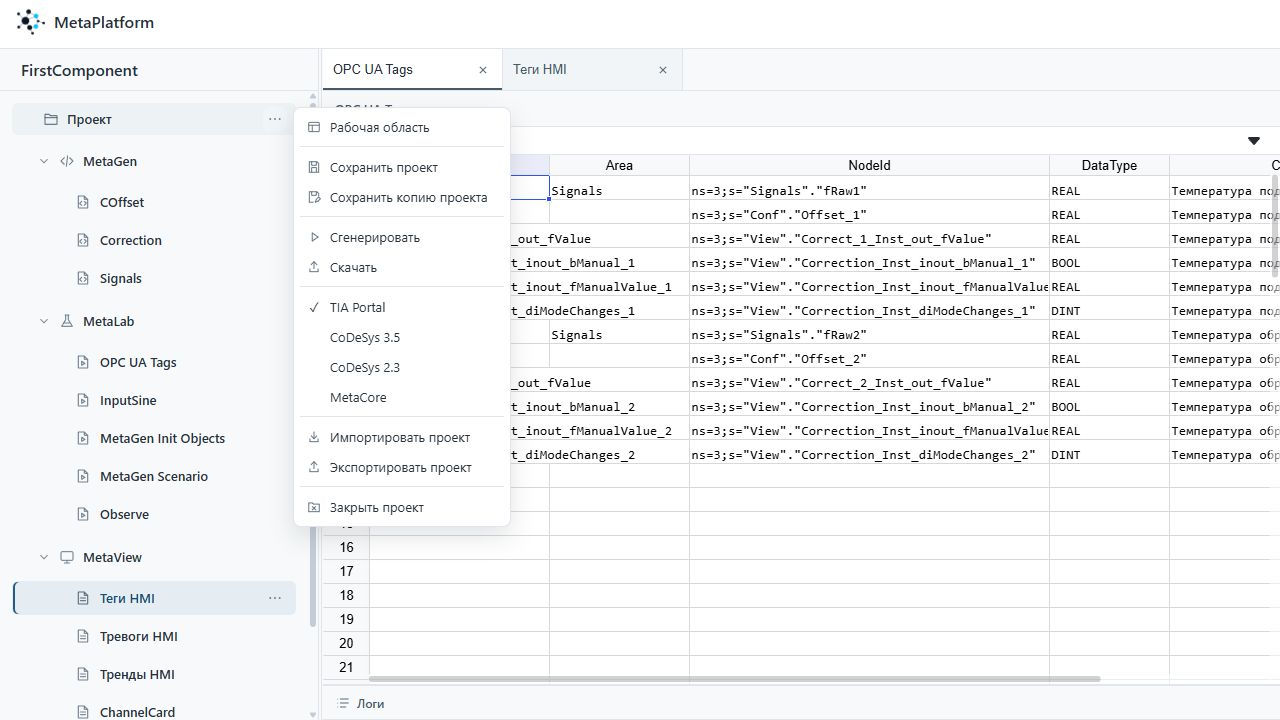Click the download icon beside Скачать

314,267
